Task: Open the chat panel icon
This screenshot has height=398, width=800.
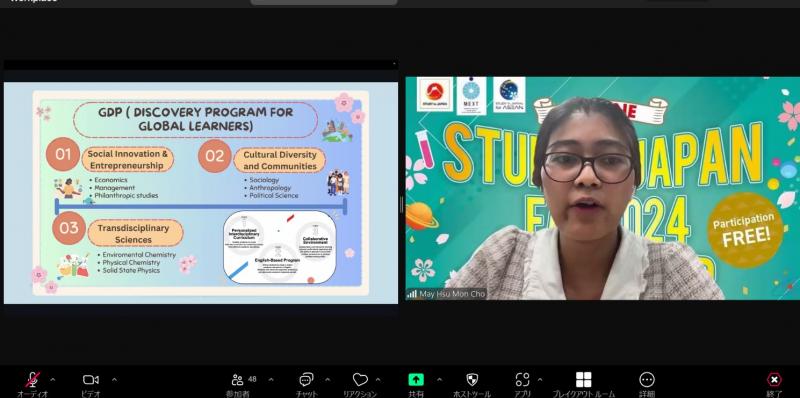Action: click(306, 380)
